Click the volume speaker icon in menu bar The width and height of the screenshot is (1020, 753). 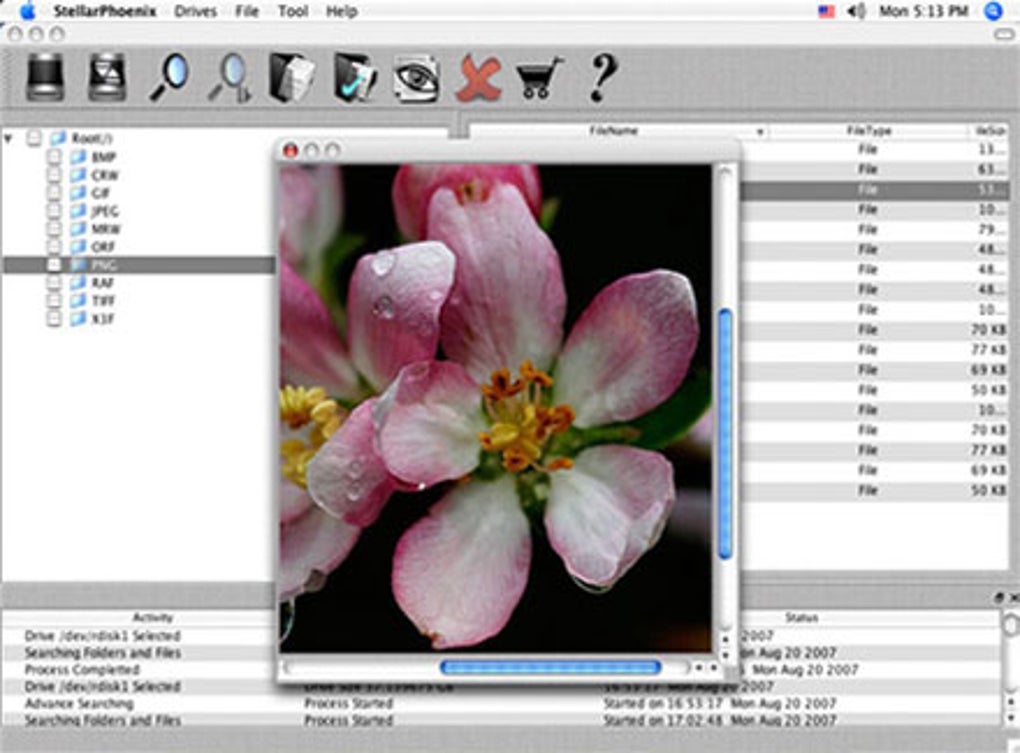pyautogui.click(x=857, y=11)
